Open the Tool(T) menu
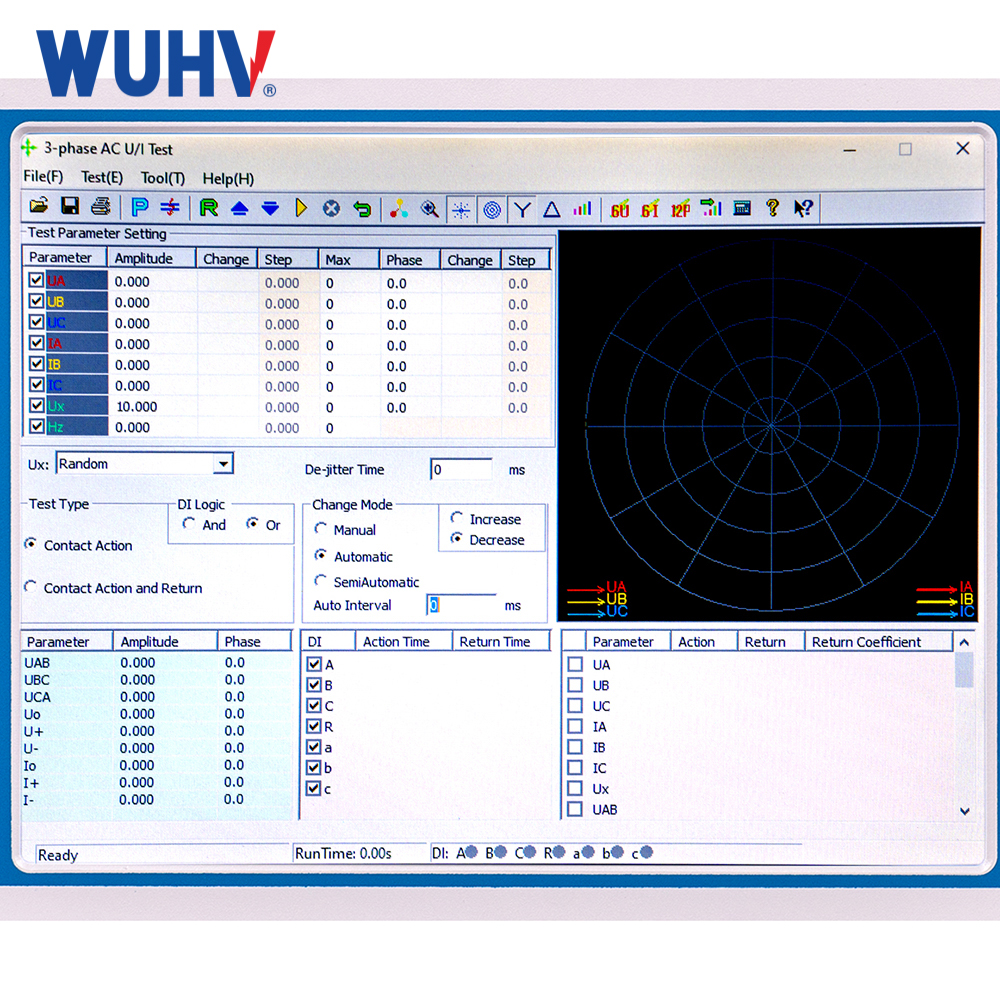 click(162, 178)
